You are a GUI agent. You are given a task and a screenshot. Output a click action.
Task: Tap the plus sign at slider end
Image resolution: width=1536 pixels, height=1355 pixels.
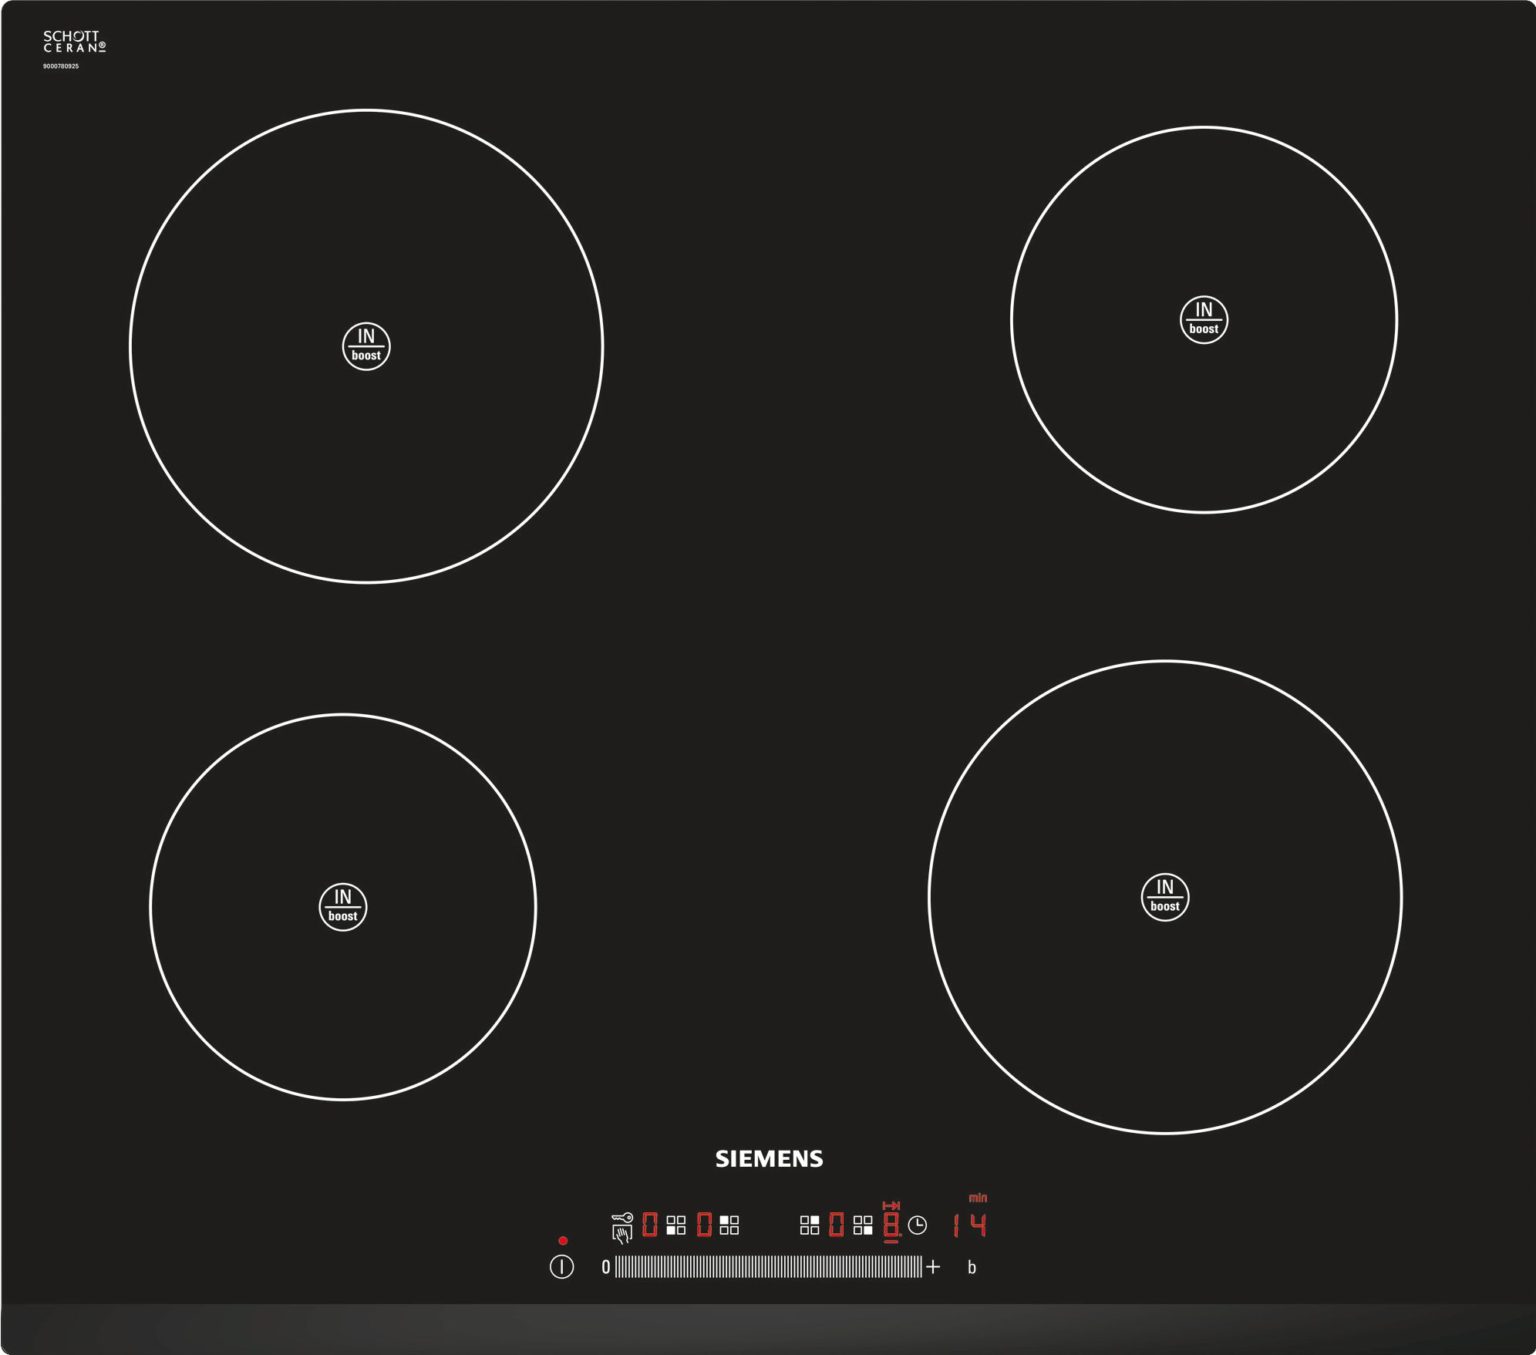coord(933,1267)
